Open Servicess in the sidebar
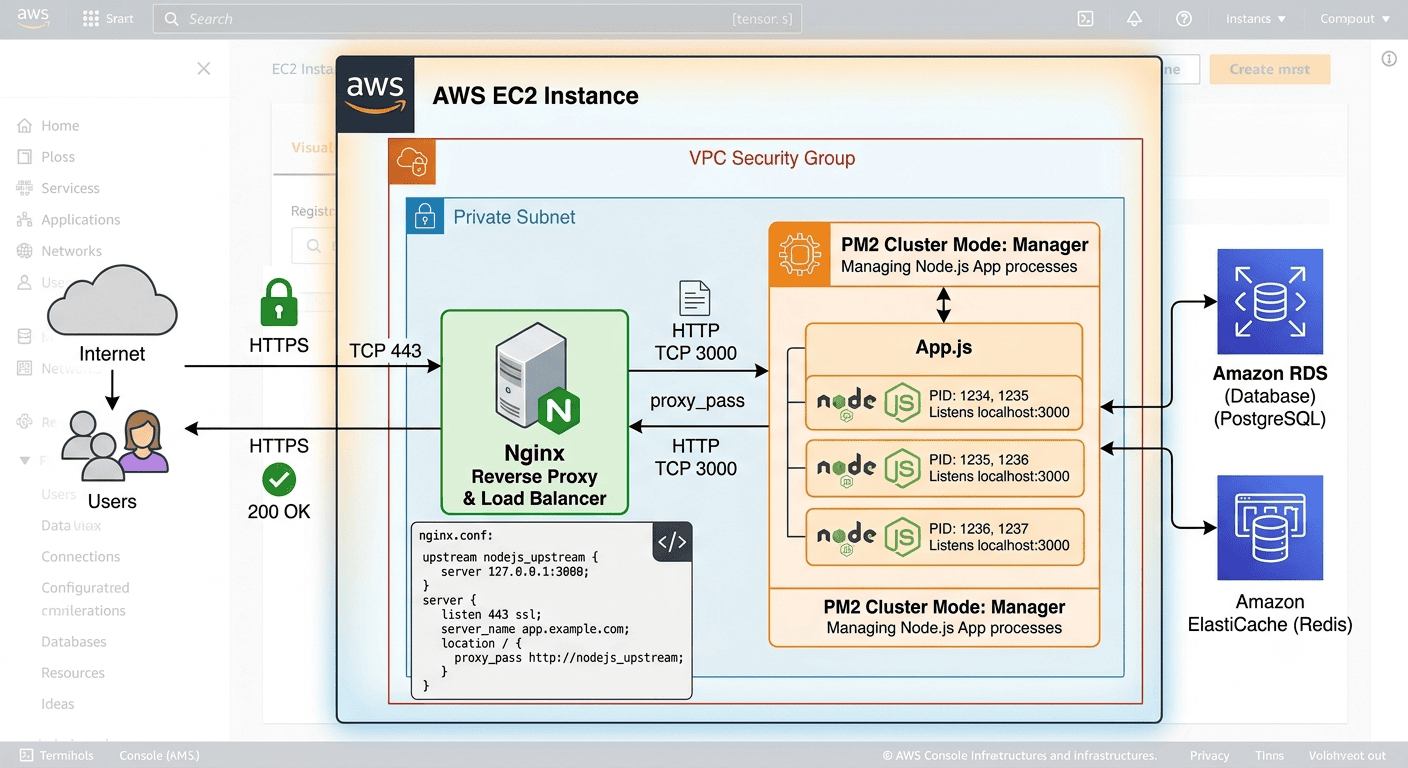 click(x=70, y=188)
